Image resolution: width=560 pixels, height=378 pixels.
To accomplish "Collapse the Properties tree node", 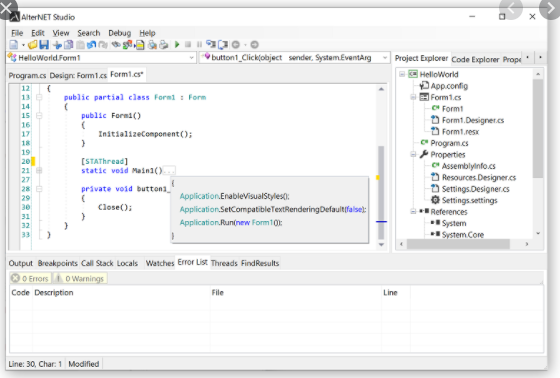I will 413,154.
